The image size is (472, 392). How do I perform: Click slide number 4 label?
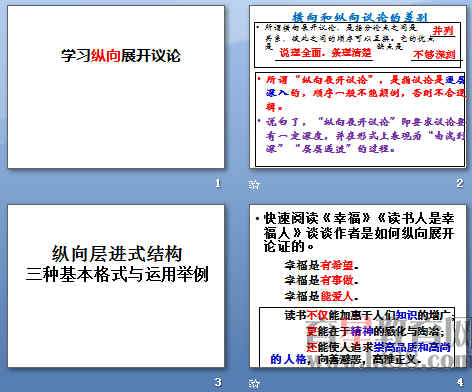click(460, 382)
